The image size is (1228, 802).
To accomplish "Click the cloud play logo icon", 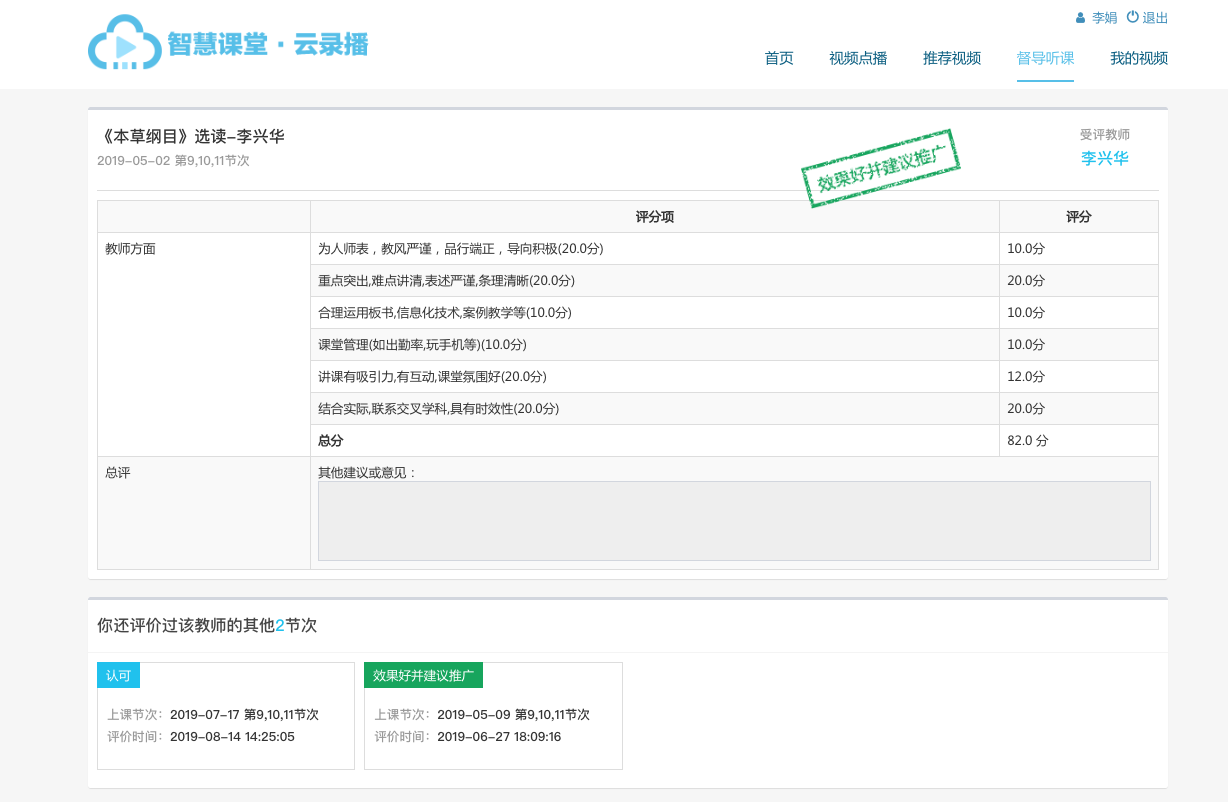I will point(125,43).
